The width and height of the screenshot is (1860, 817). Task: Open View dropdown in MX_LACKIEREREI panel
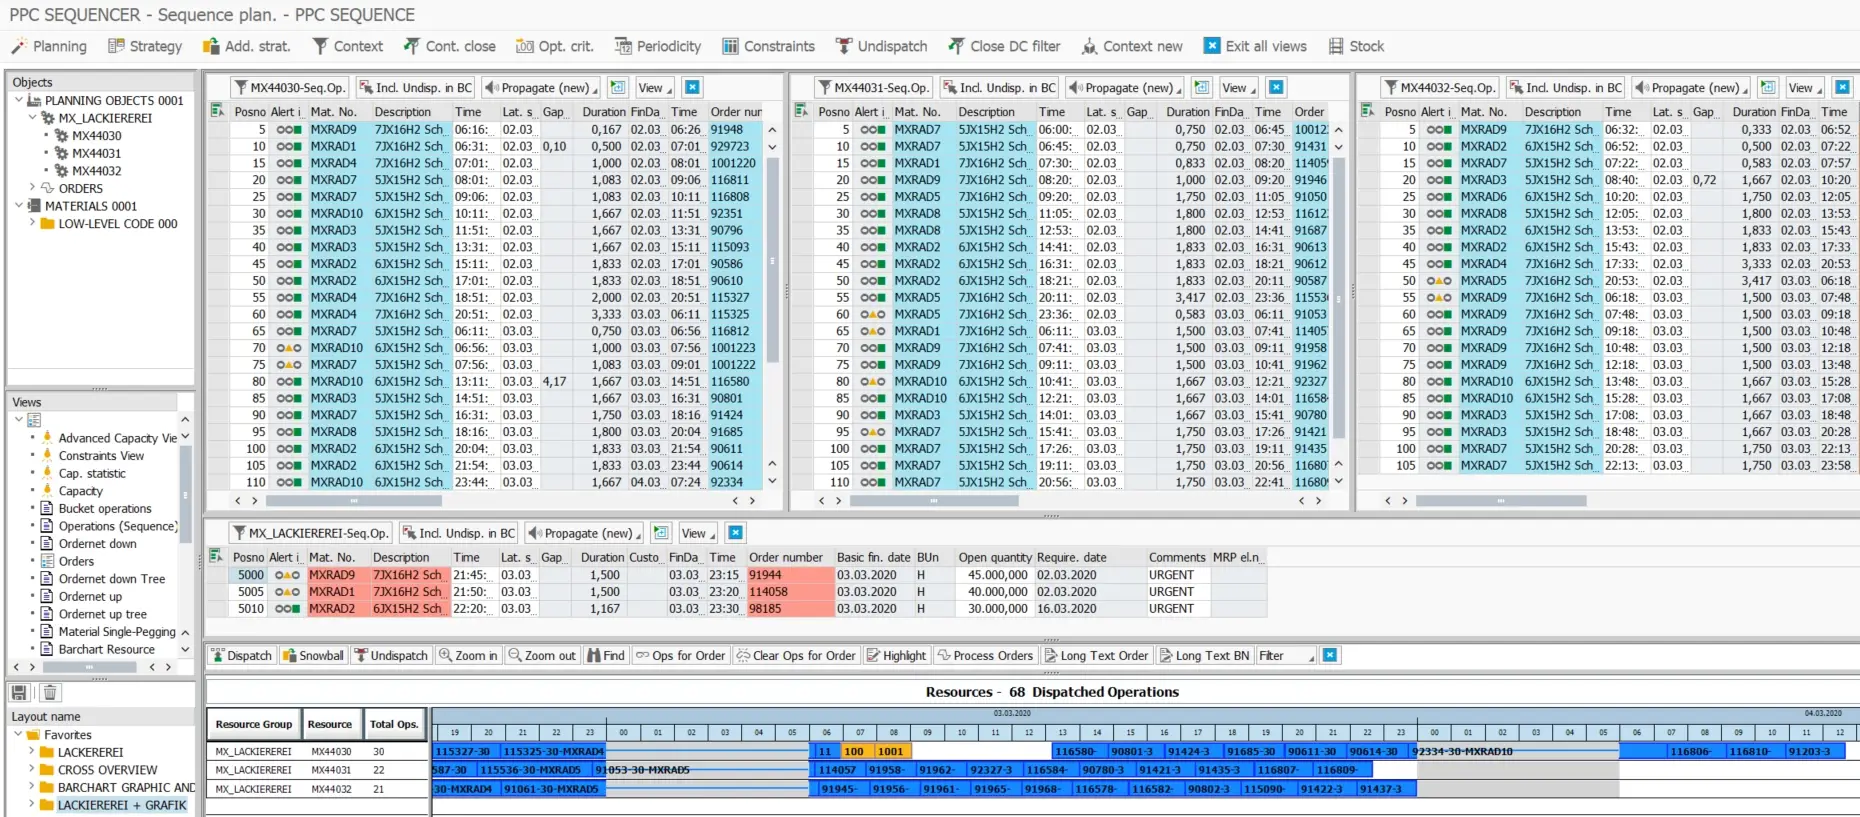[x=698, y=533]
